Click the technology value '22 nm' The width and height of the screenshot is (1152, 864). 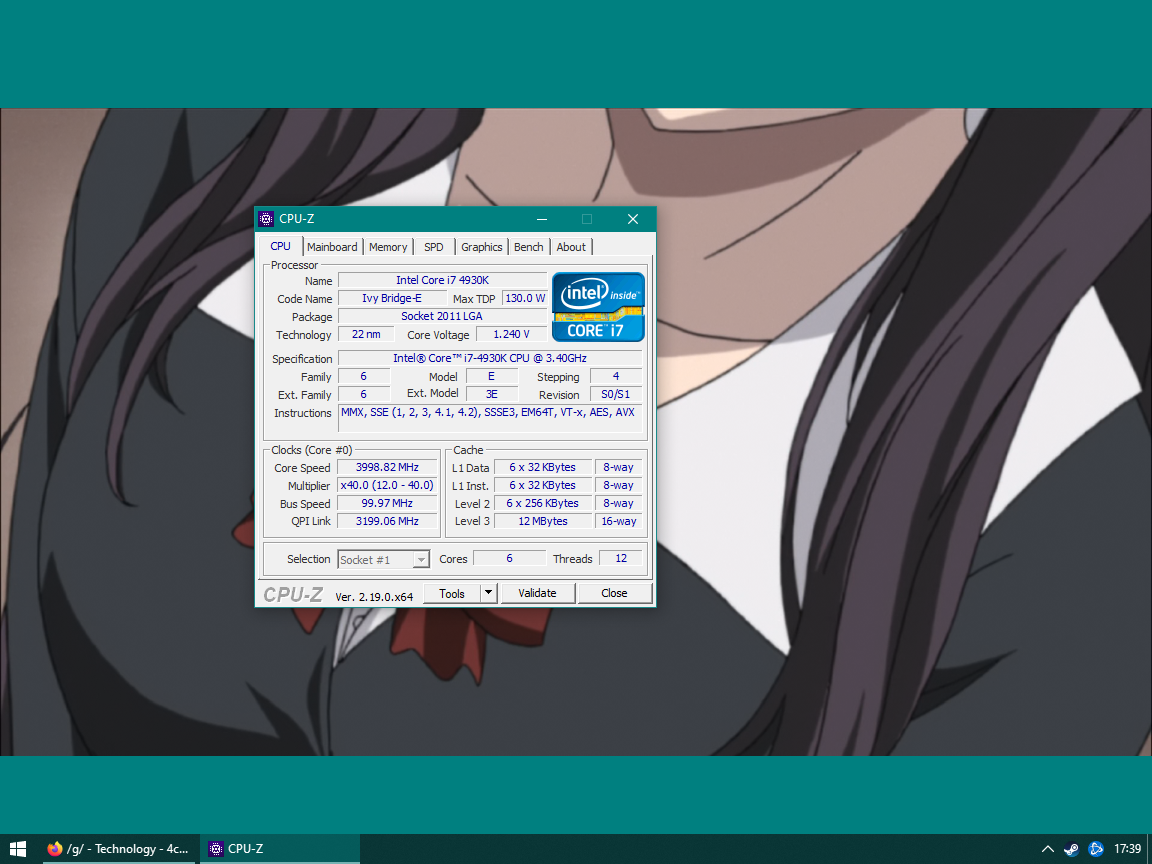(x=366, y=334)
